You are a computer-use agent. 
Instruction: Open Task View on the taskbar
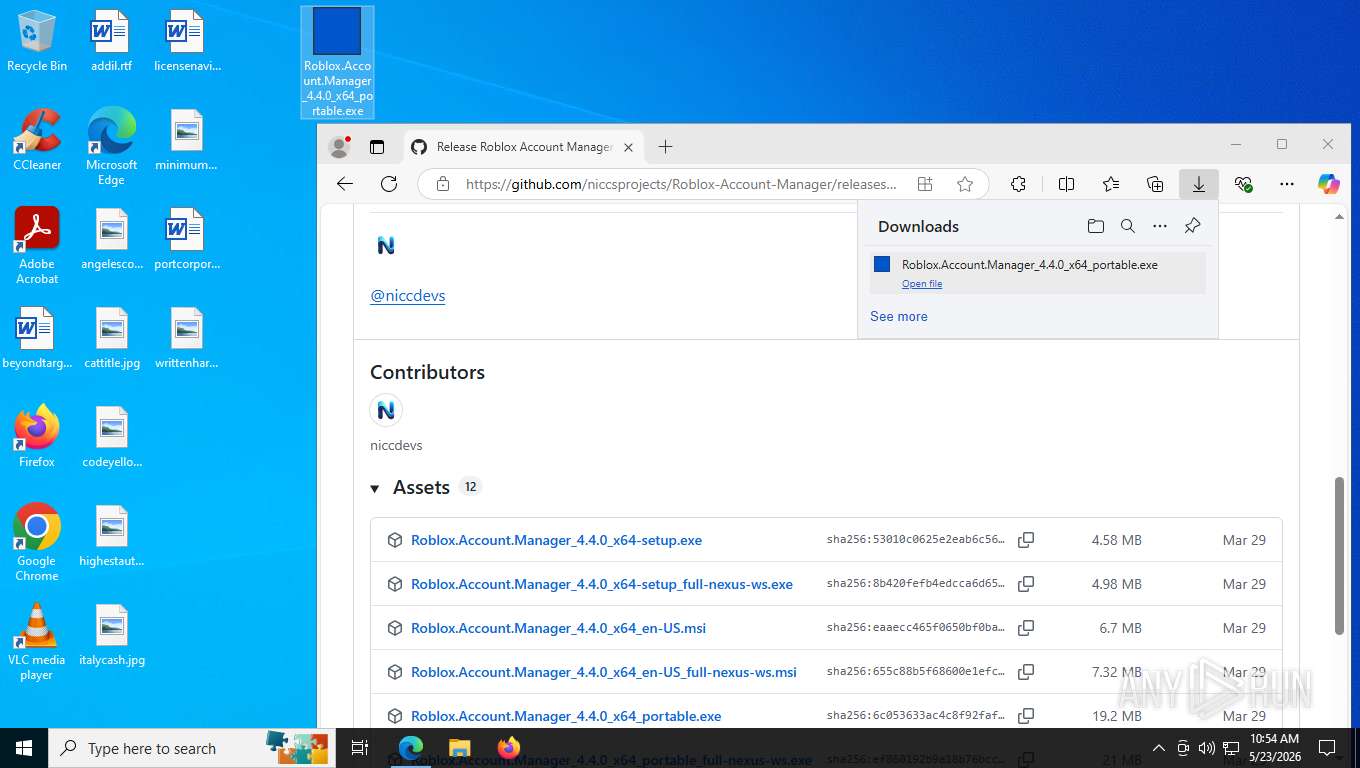360,748
